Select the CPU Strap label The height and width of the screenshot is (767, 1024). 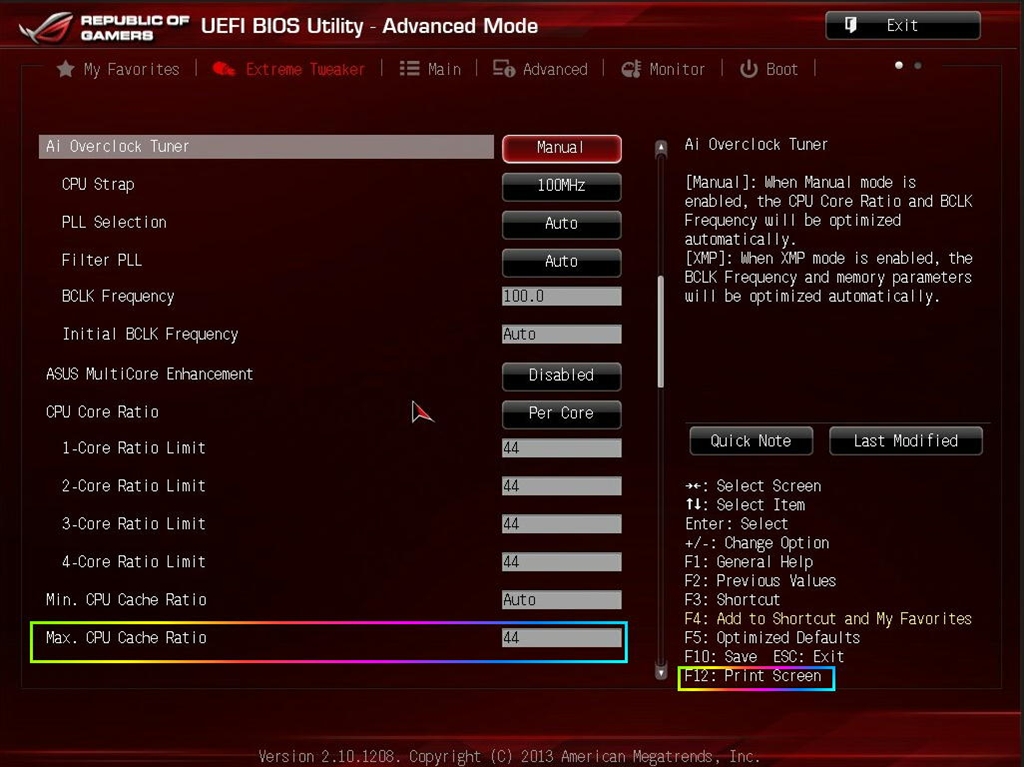98,184
